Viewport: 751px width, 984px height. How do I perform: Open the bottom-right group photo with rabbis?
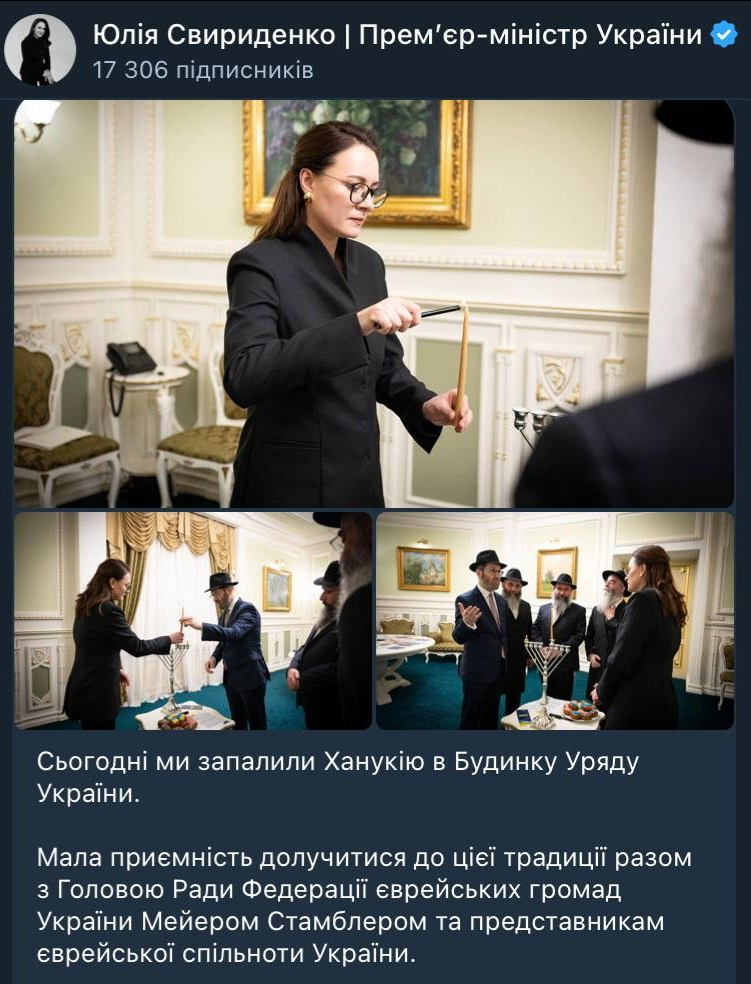click(555, 621)
